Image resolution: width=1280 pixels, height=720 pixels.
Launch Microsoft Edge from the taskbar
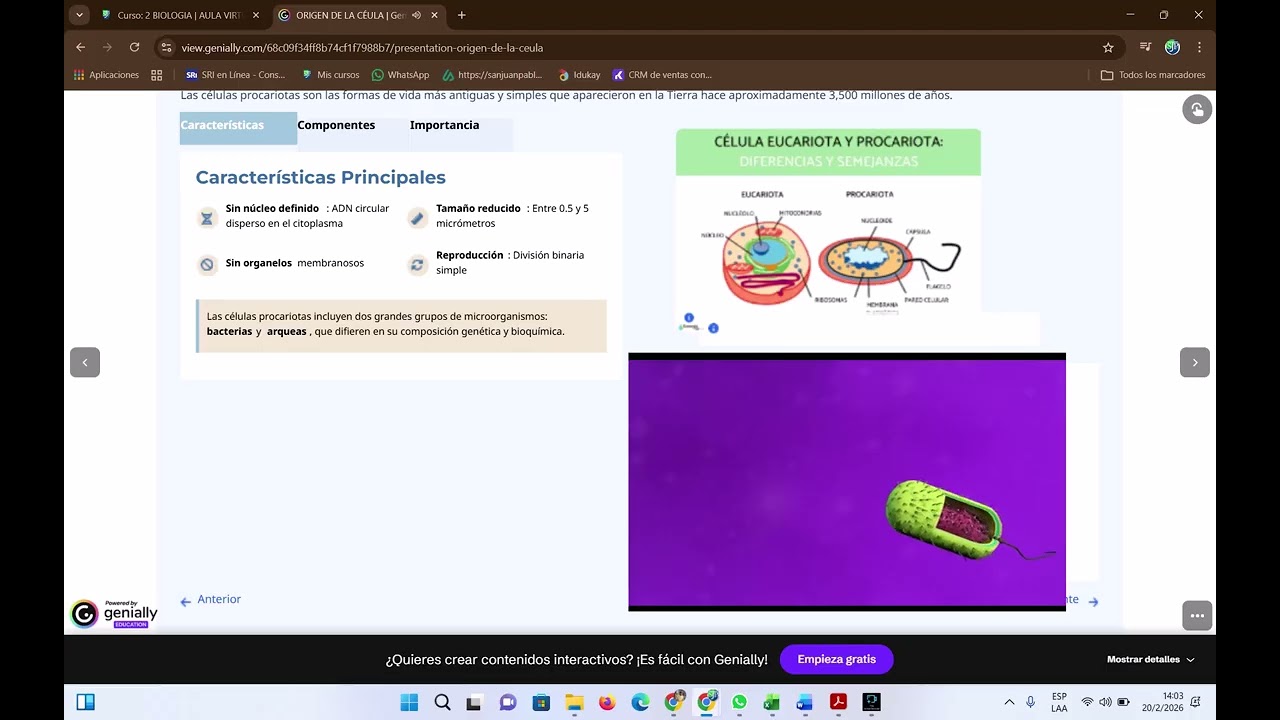640,703
